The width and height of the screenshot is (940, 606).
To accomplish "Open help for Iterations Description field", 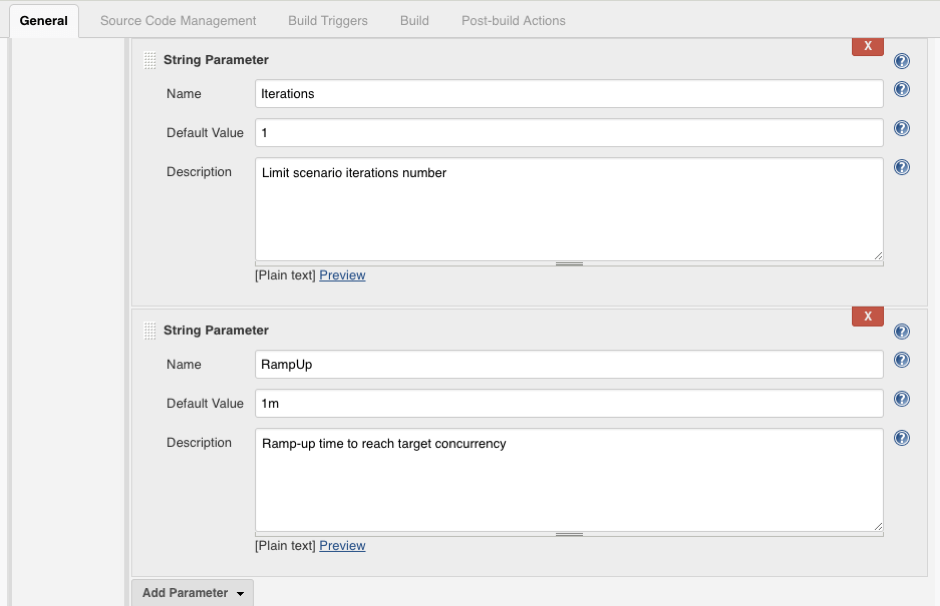I will pos(901,168).
